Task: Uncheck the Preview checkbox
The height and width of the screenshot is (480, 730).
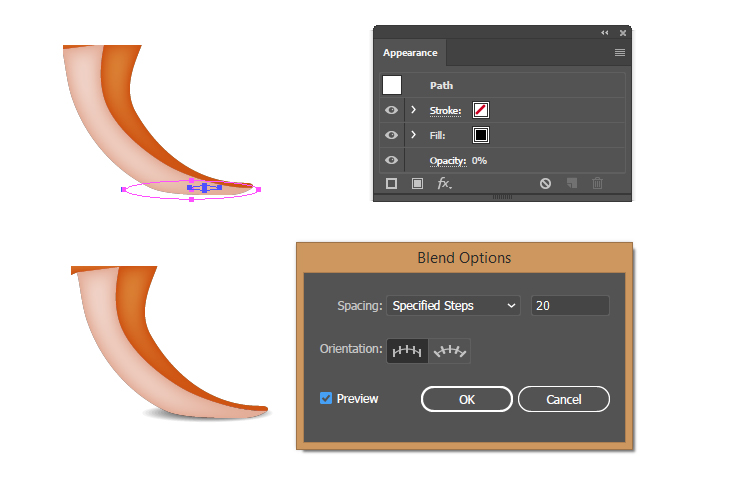Action: pyautogui.click(x=326, y=398)
